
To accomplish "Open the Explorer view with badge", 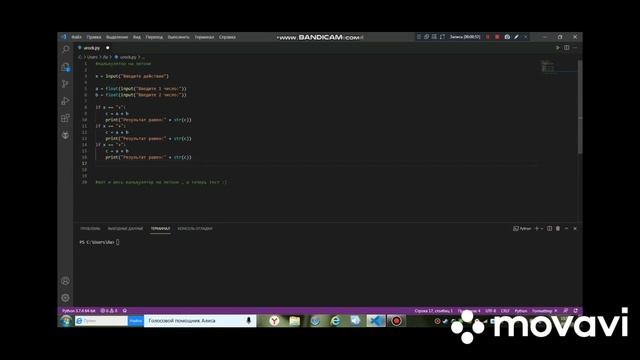I will 65,67.
